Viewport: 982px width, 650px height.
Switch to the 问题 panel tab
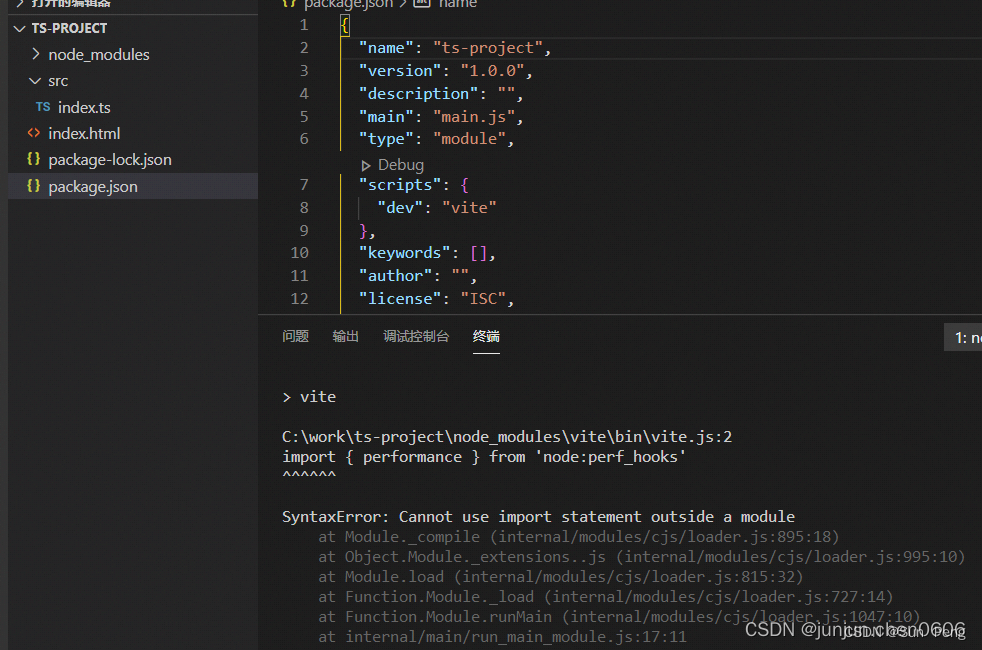pos(295,336)
